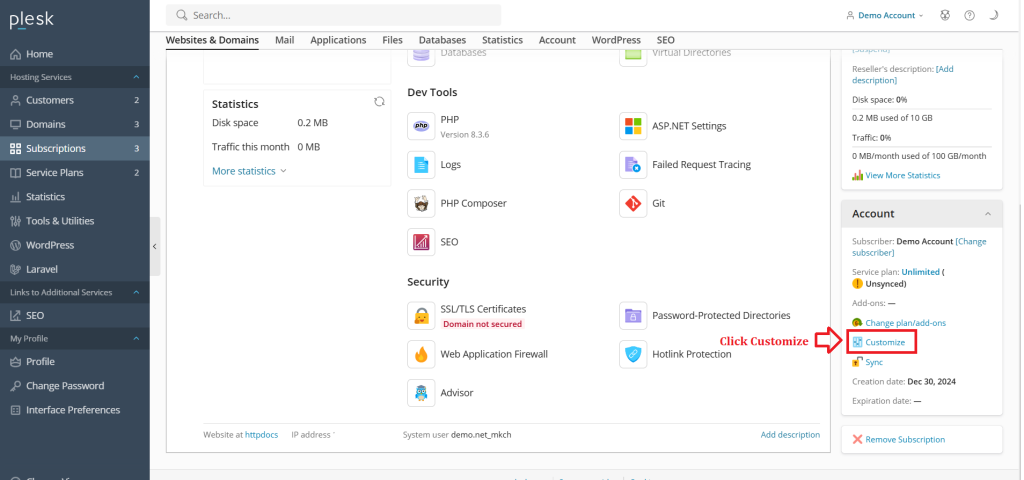This screenshot has height=480, width=1024.
Task: Open Web Application Firewall flame icon
Action: (x=421, y=354)
